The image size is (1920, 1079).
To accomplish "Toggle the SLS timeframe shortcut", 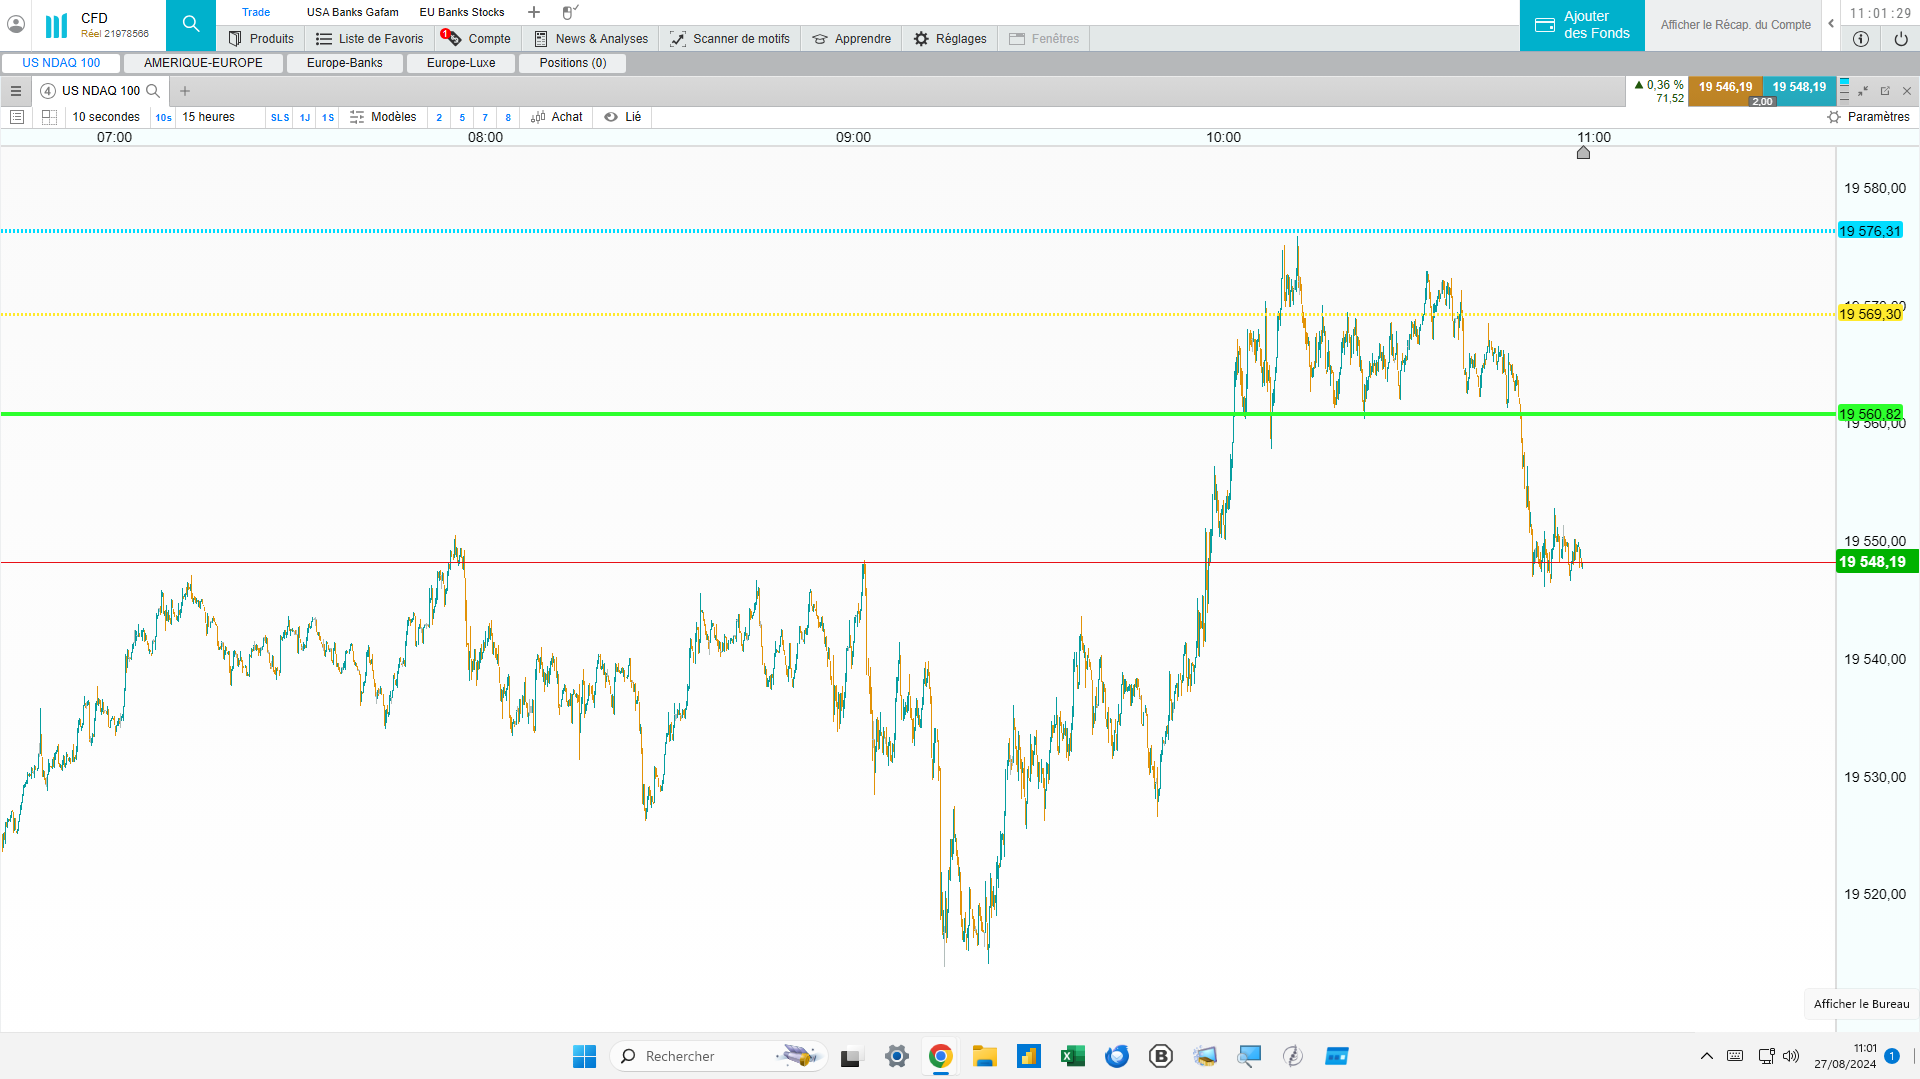I will 280,118.
